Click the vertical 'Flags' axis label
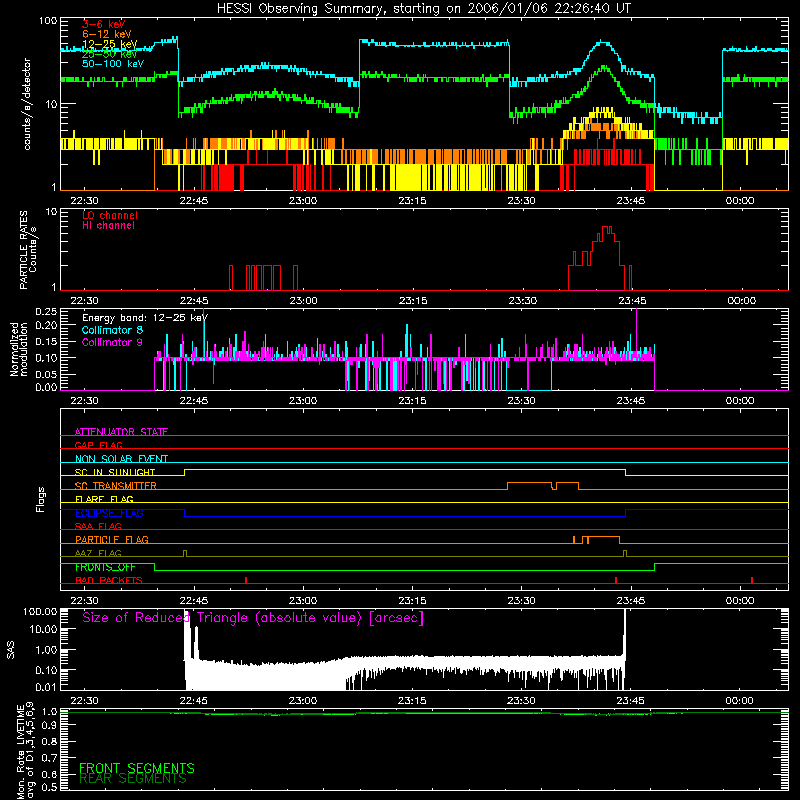Screen dimensions: 800x800 (40, 499)
